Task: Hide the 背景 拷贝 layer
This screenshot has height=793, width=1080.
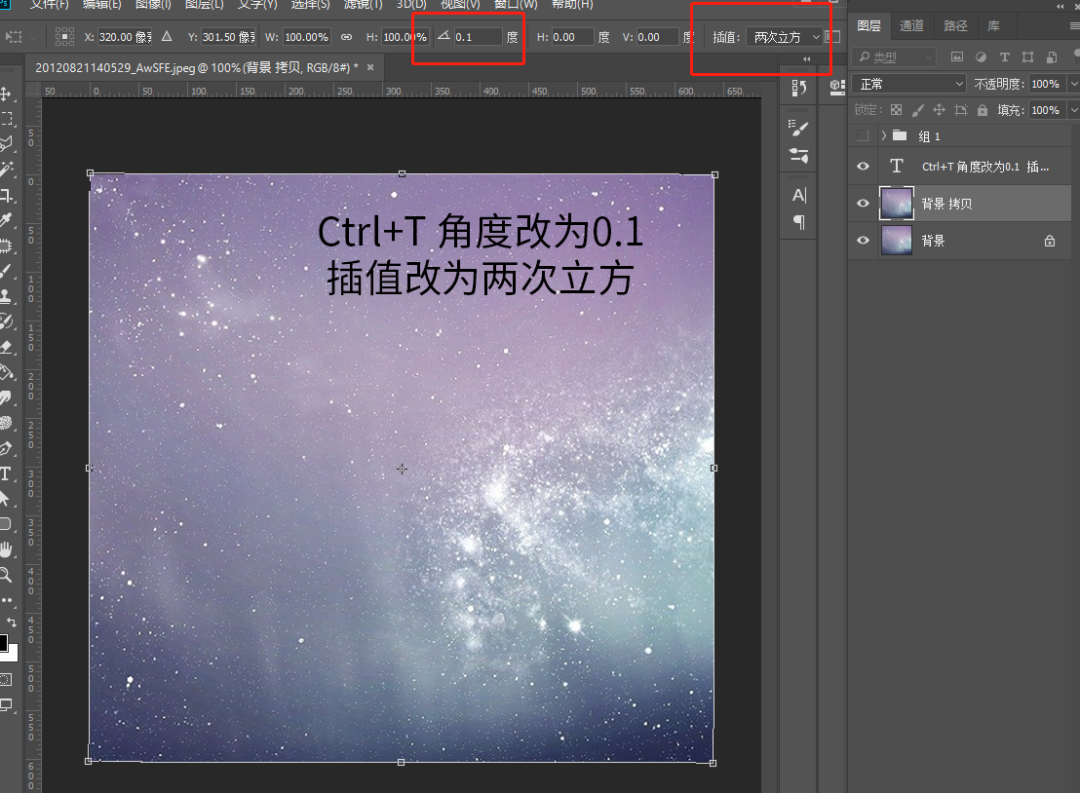Action: [864, 204]
